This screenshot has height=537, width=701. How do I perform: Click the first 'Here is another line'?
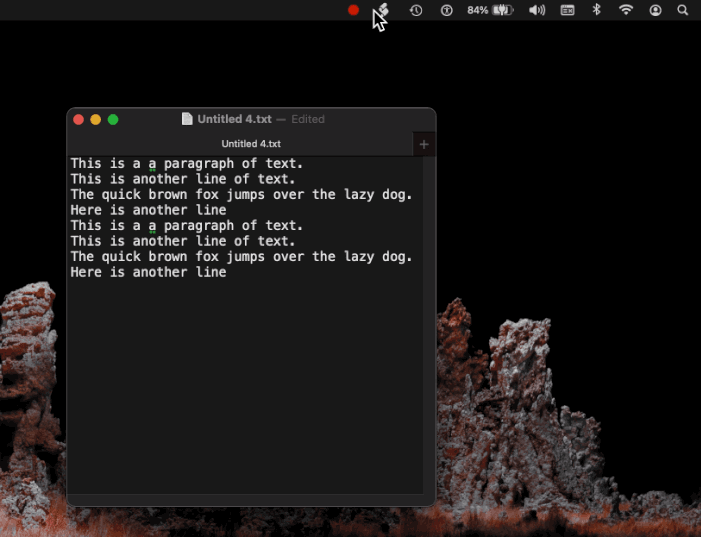[x=148, y=210]
